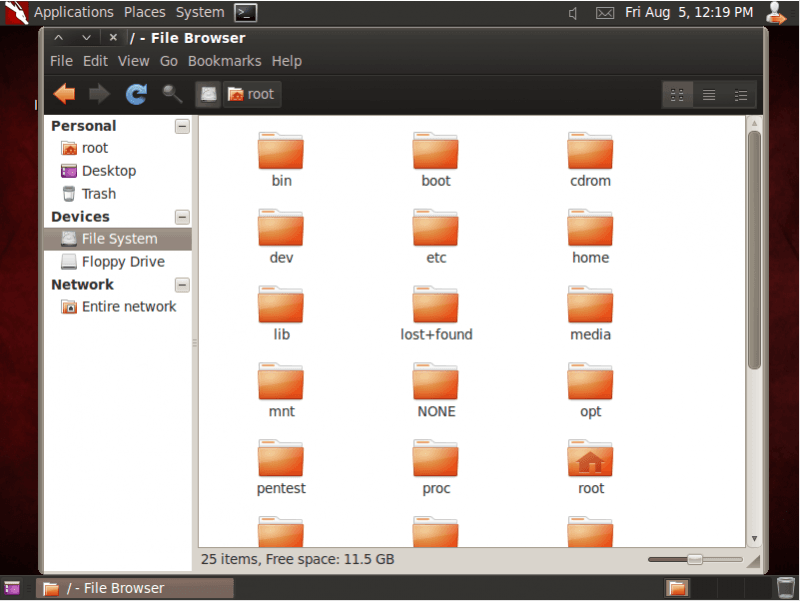The image size is (800, 601).
Task: Open the Go menu
Action: (x=169, y=61)
